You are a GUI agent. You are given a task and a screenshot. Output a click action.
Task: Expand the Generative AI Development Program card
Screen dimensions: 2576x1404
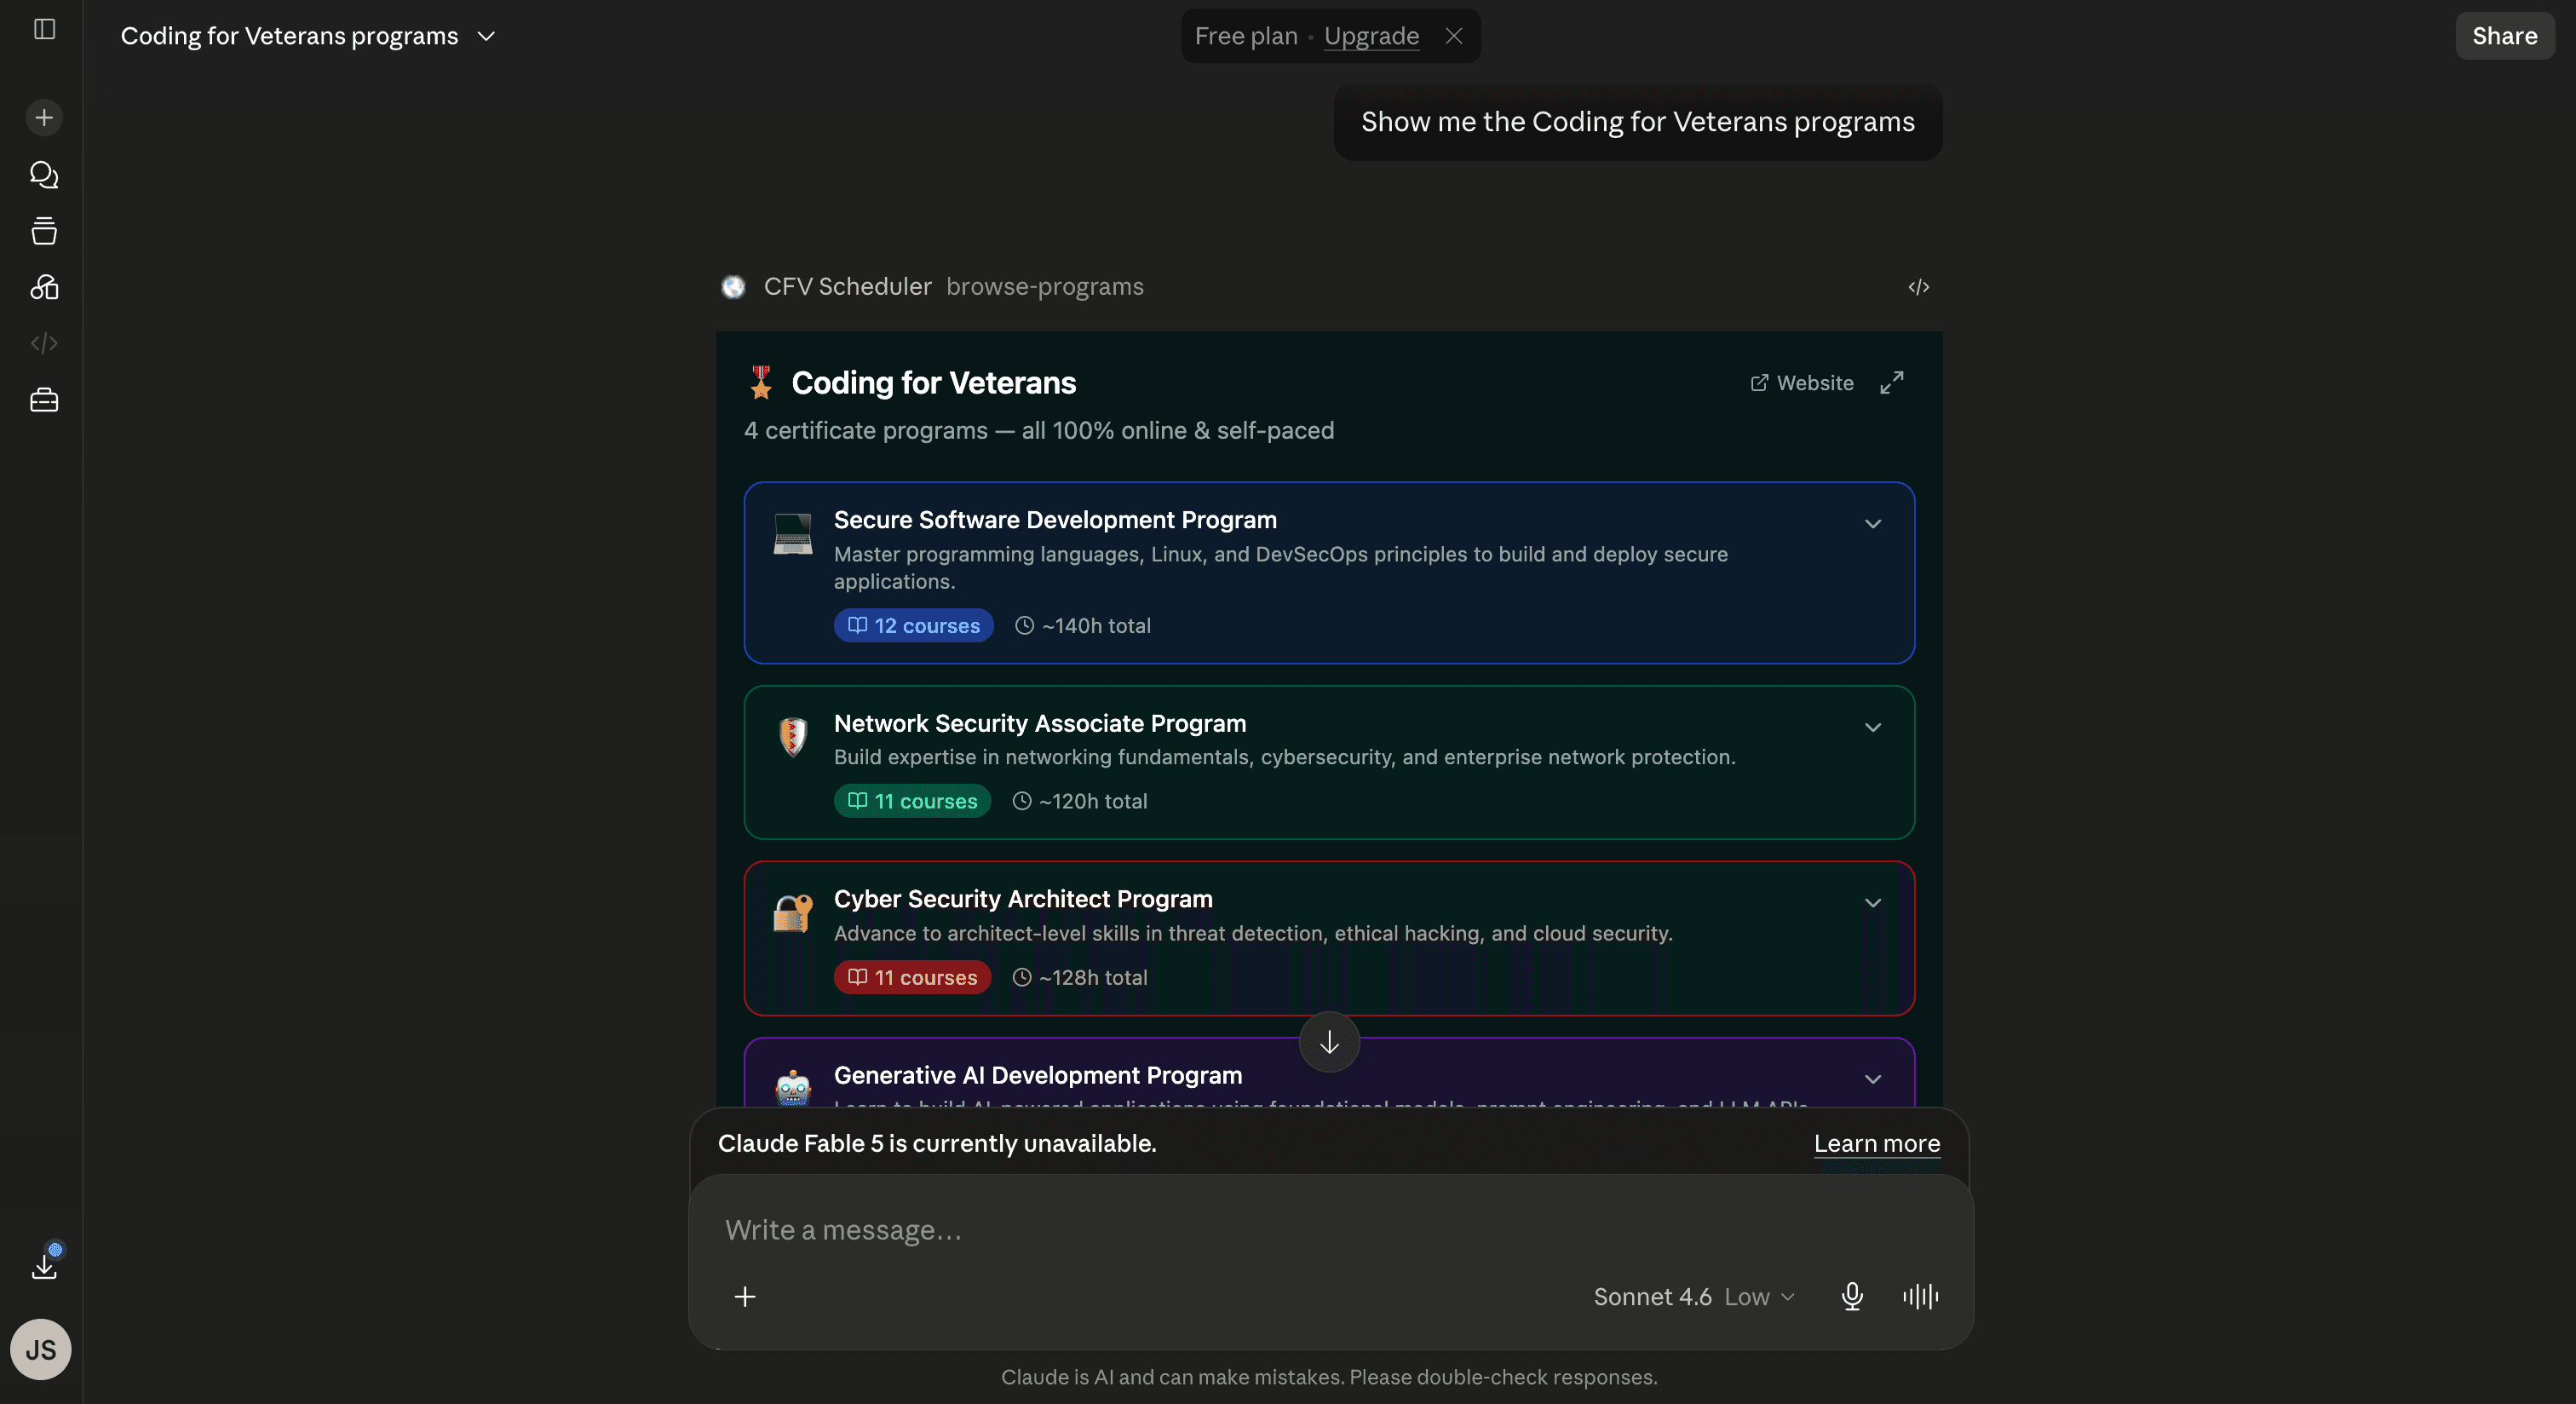1873,1079
